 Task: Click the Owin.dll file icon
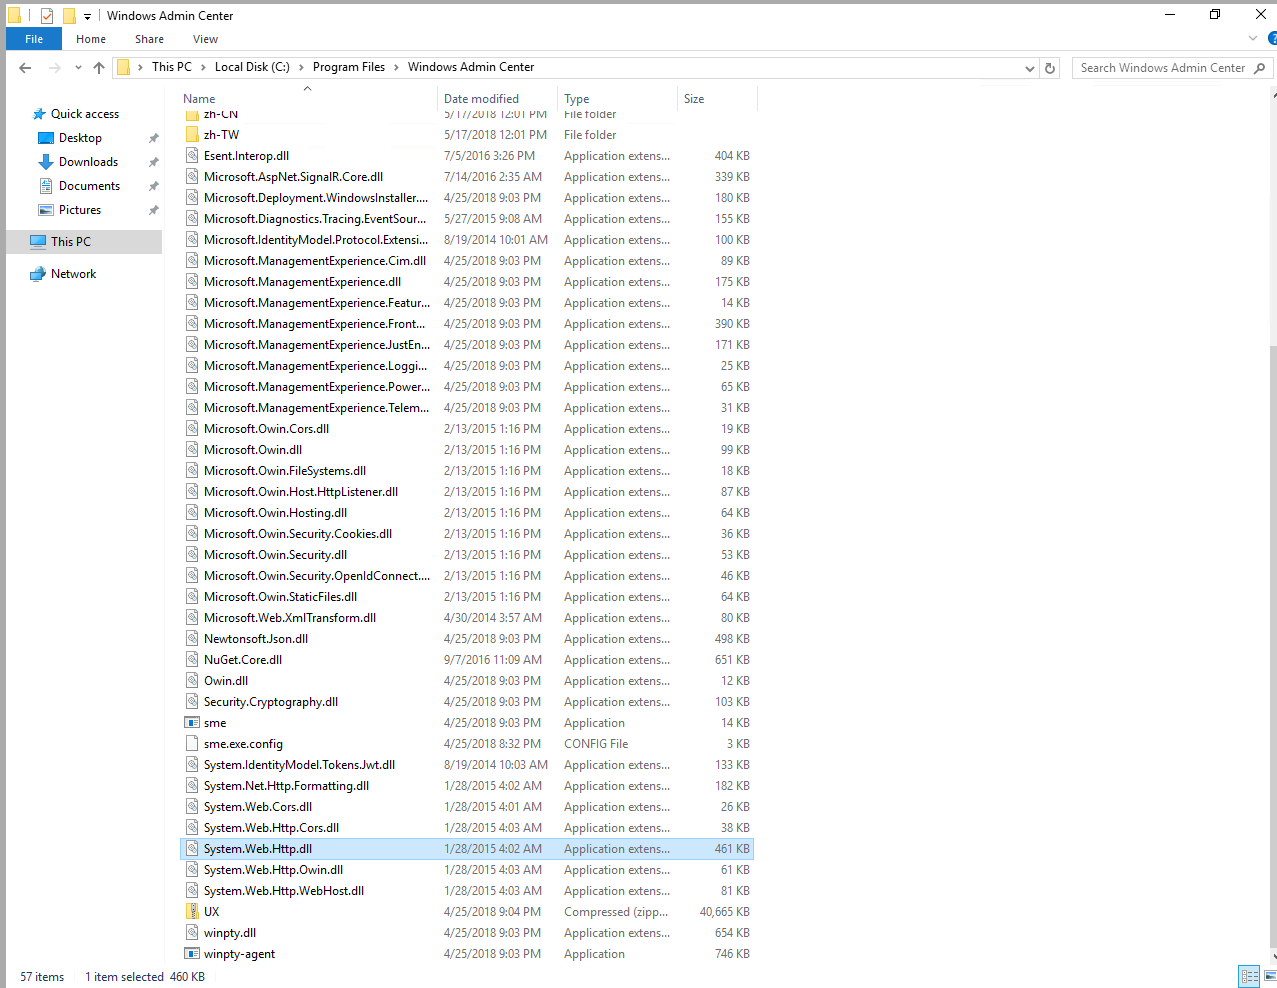[x=192, y=681]
